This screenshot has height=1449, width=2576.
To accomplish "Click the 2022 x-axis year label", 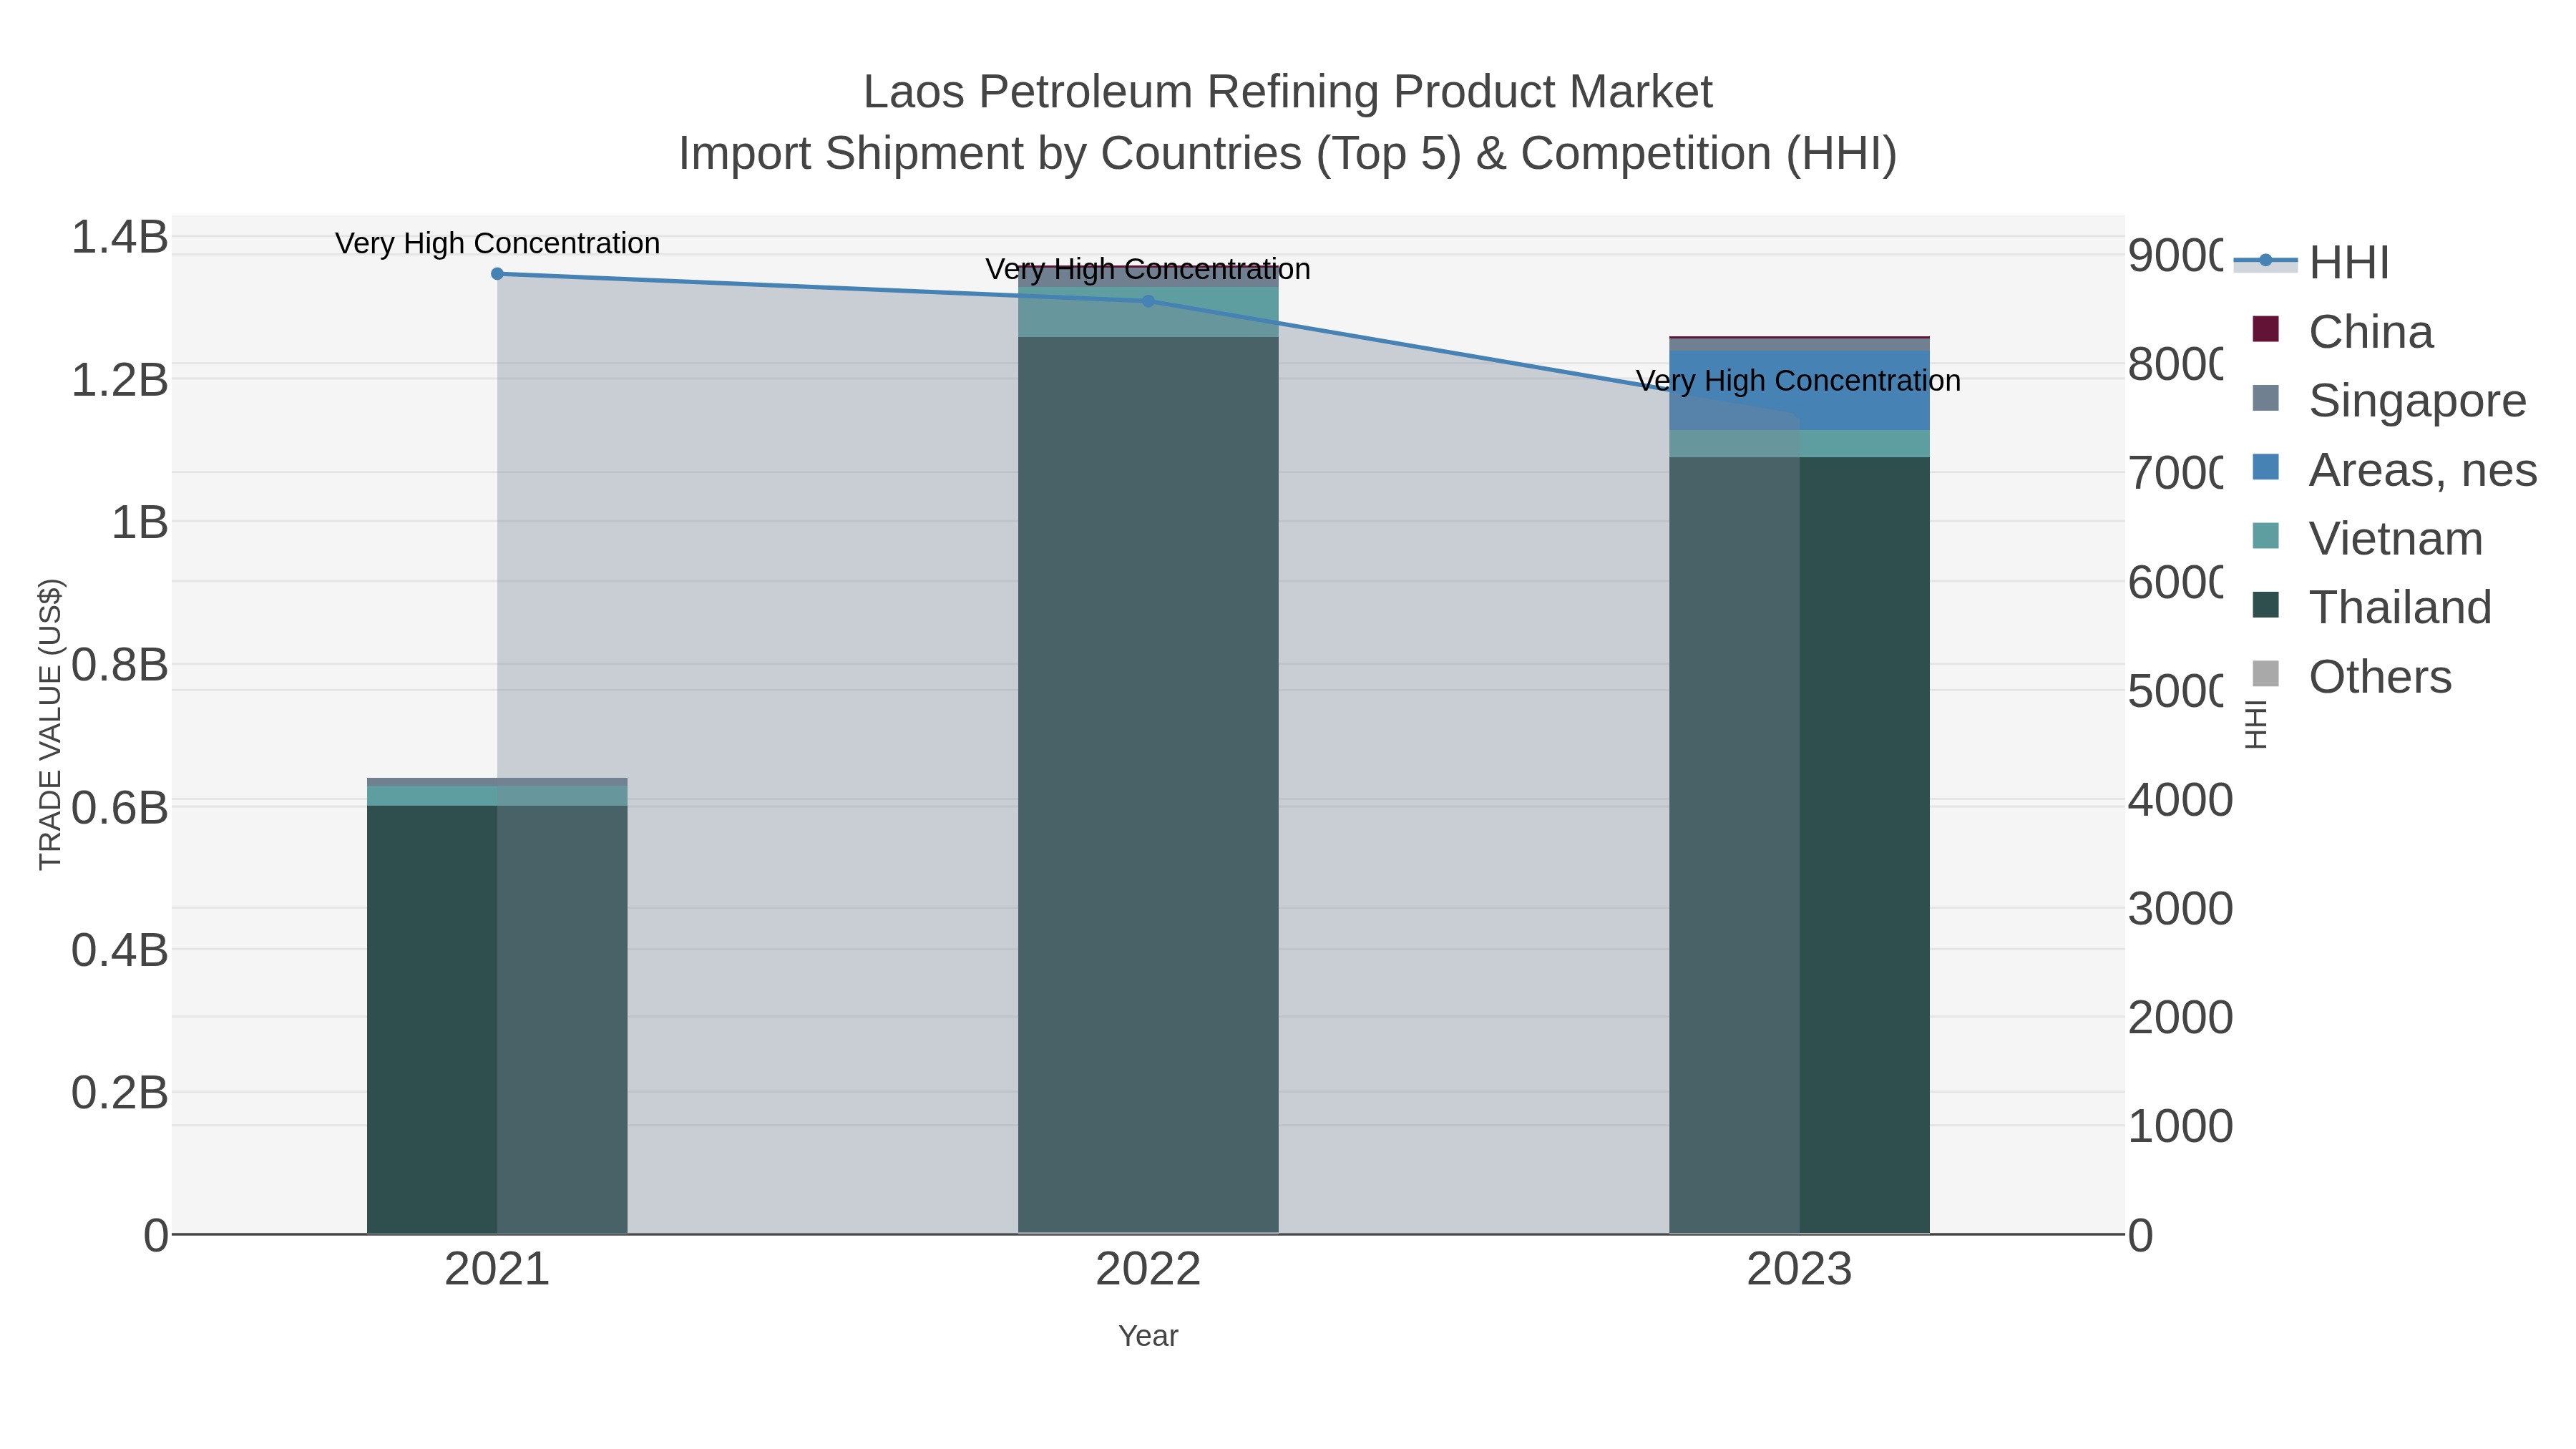I will pos(1148,1270).
